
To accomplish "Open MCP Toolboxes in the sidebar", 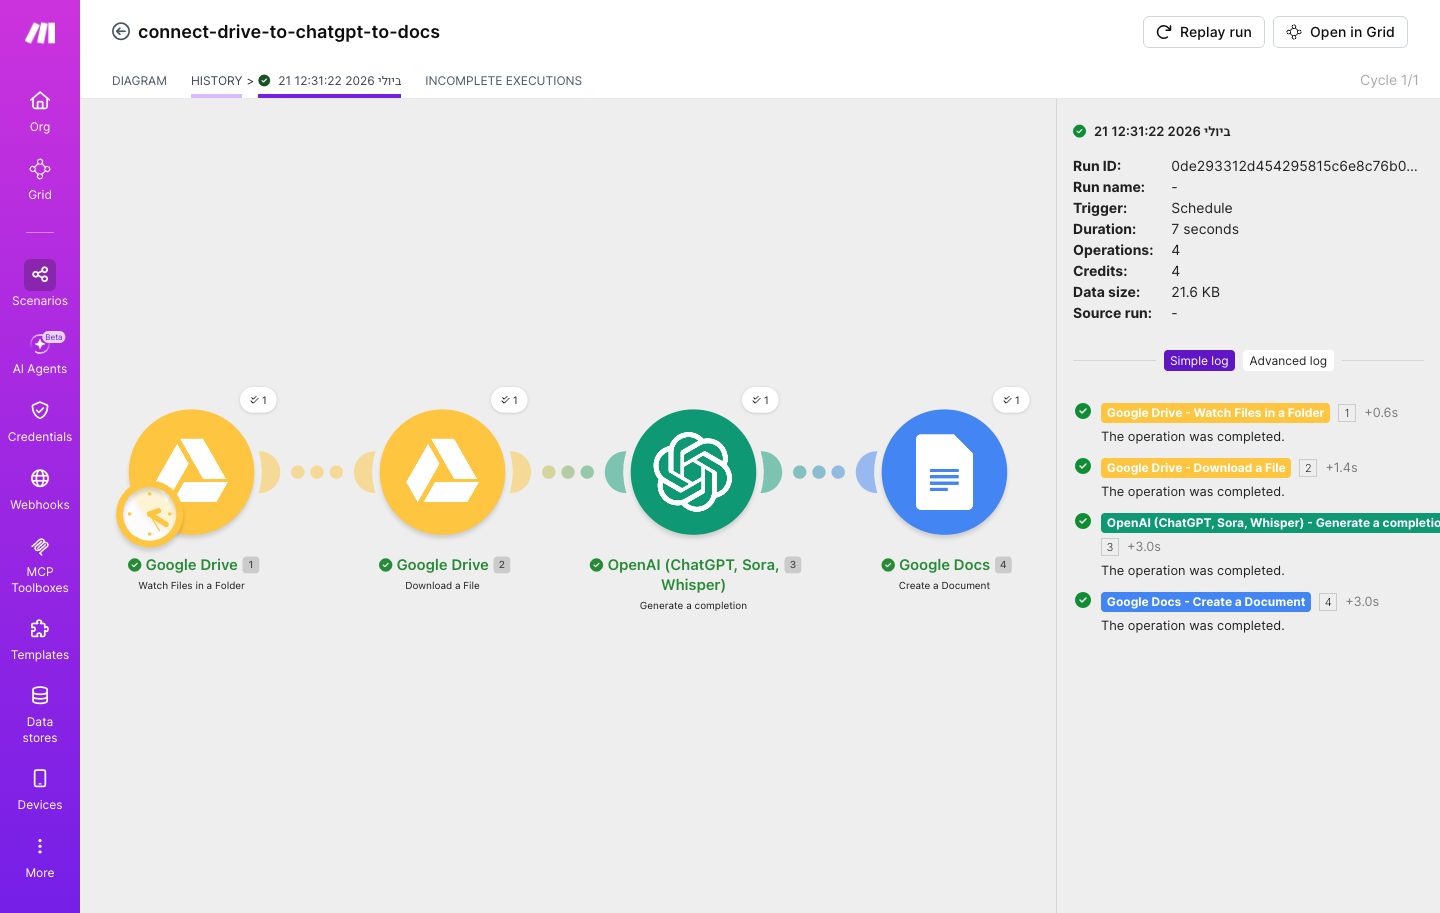I will pos(40,565).
